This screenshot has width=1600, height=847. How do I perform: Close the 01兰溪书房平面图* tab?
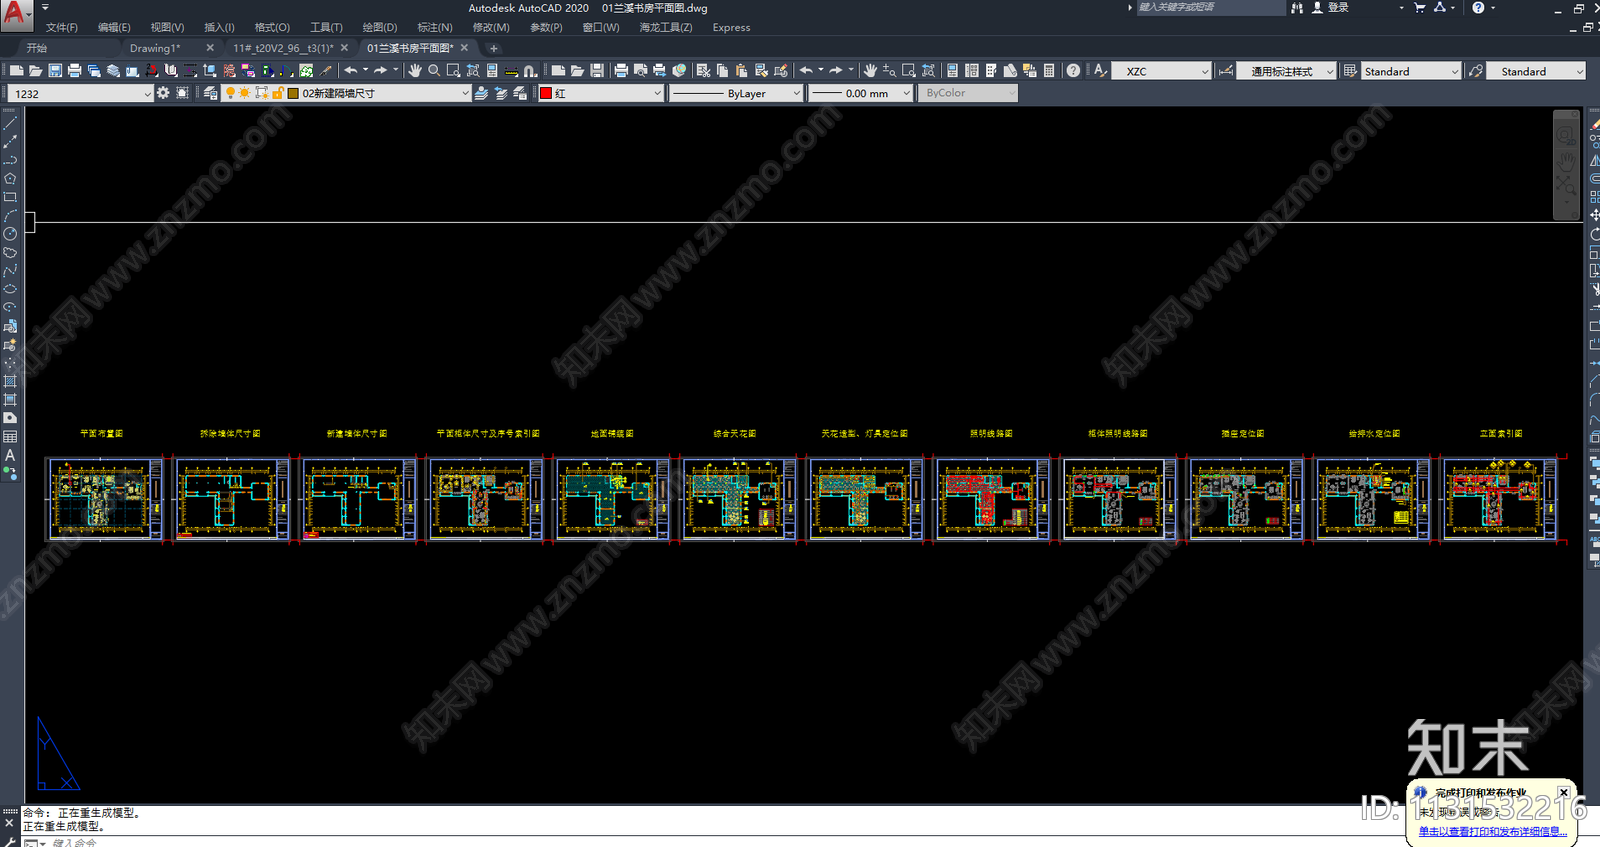tap(464, 48)
